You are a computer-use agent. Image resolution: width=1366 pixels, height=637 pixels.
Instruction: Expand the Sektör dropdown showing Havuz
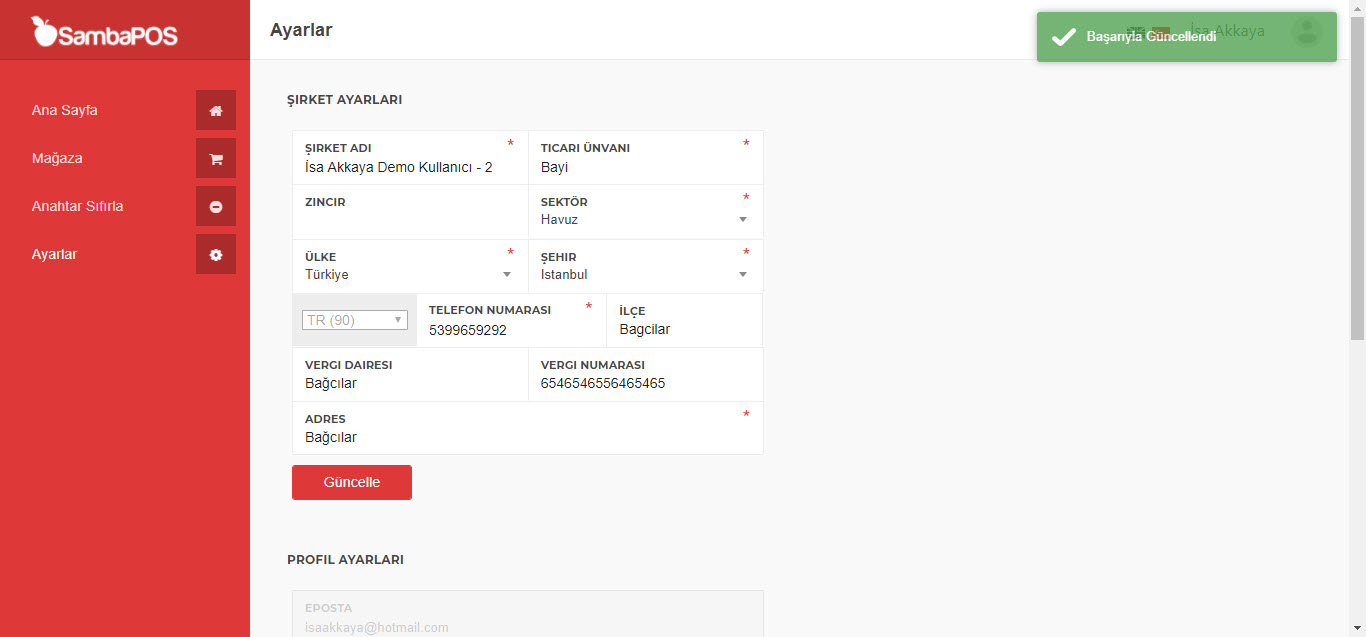[645, 219]
